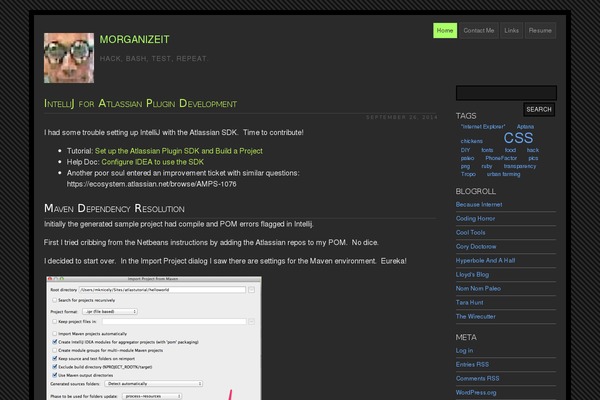Select the paleo tag

point(467,158)
